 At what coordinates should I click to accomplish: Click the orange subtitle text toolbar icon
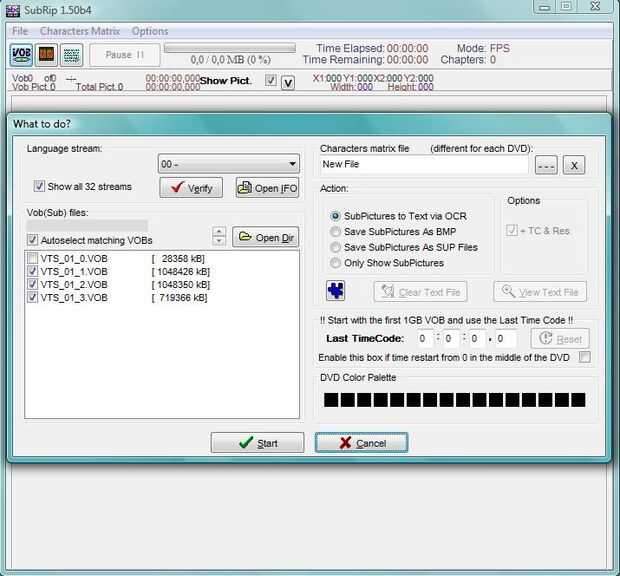click(x=46, y=55)
